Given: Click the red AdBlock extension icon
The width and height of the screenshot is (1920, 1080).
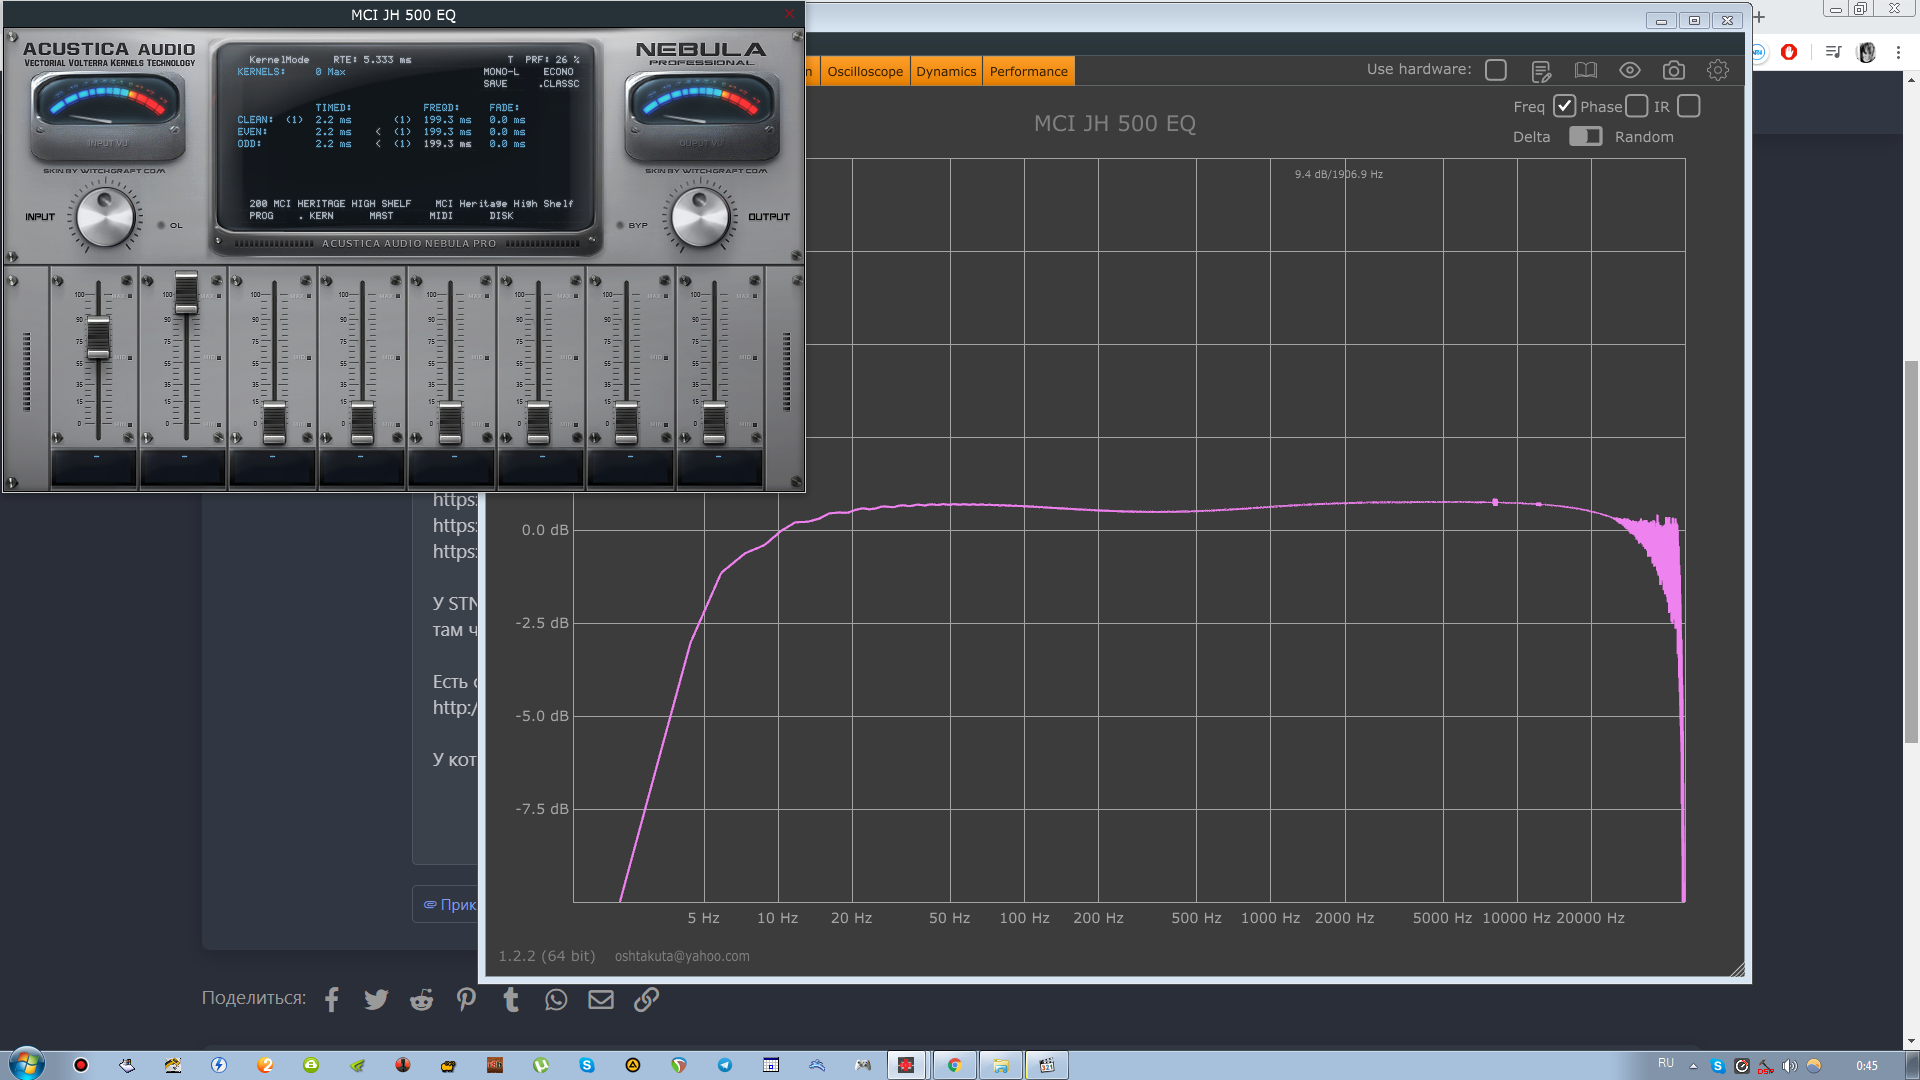Looking at the screenshot, I should 1789,52.
